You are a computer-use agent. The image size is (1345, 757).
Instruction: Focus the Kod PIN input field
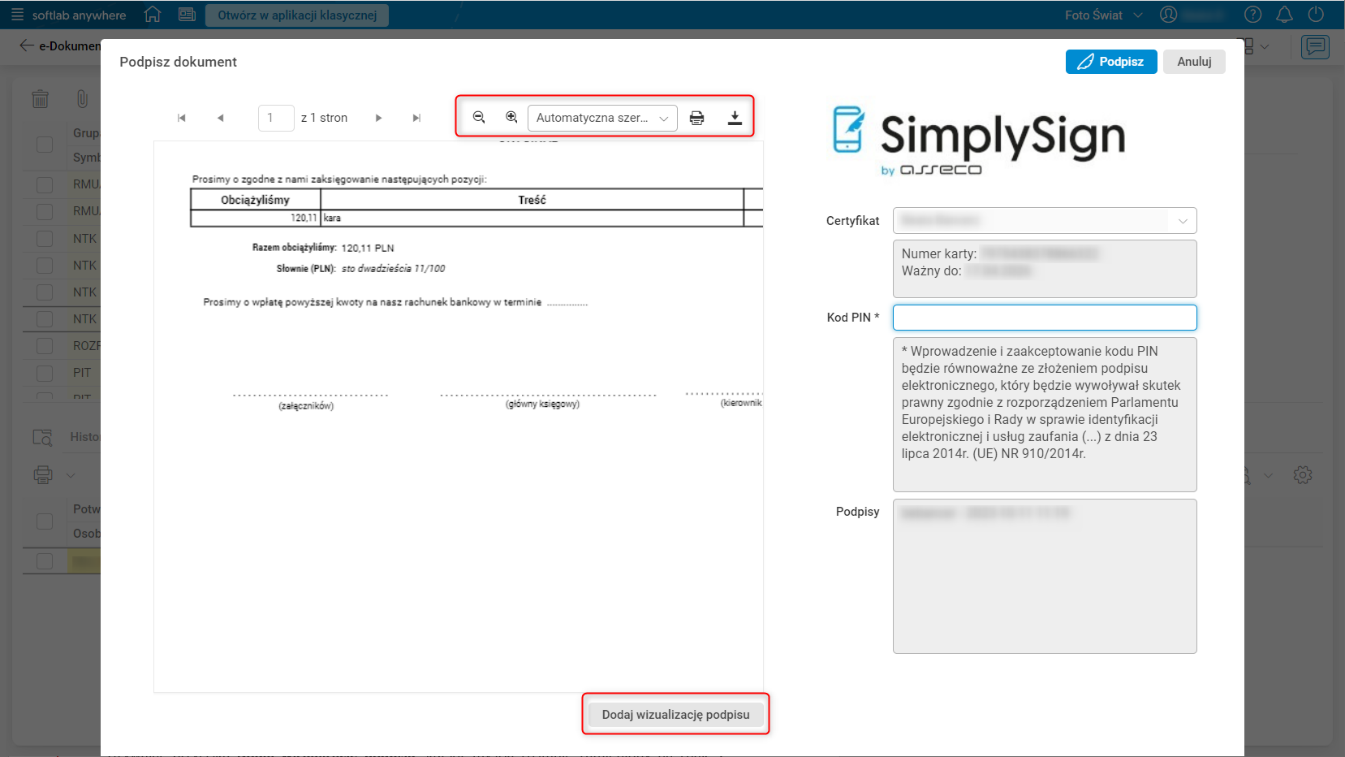tap(1045, 317)
